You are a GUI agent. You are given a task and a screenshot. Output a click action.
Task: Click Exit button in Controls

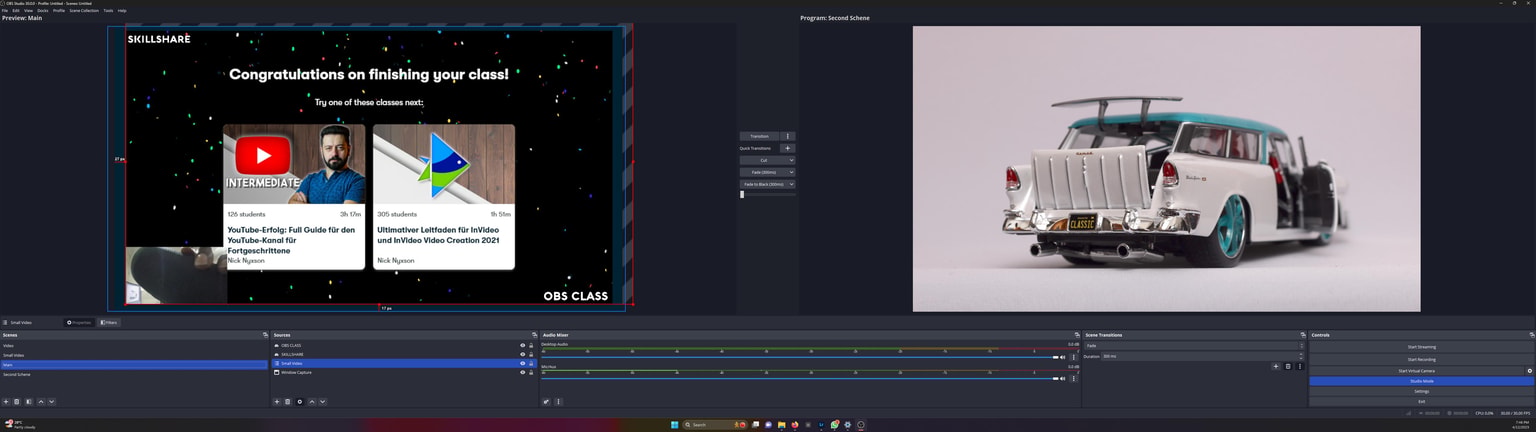[x=1421, y=402]
